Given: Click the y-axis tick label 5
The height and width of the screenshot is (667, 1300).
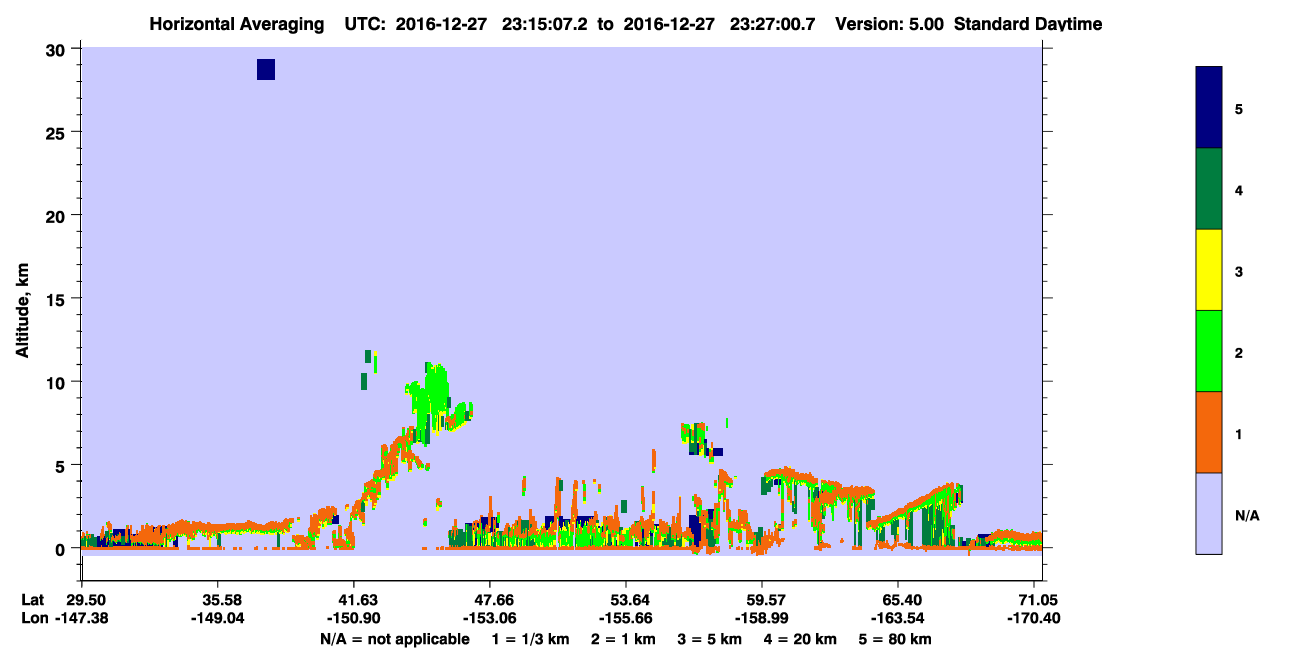Looking at the screenshot, I should [x=62, y=465].
